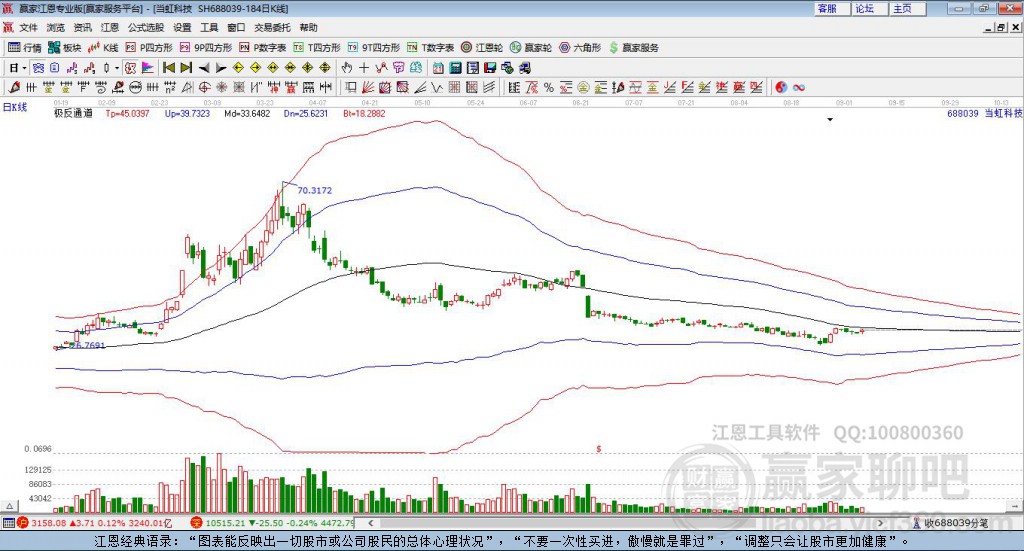Click the 极反通道 indicator name
Screen dimensions: 1024x551
pos(73,114)
